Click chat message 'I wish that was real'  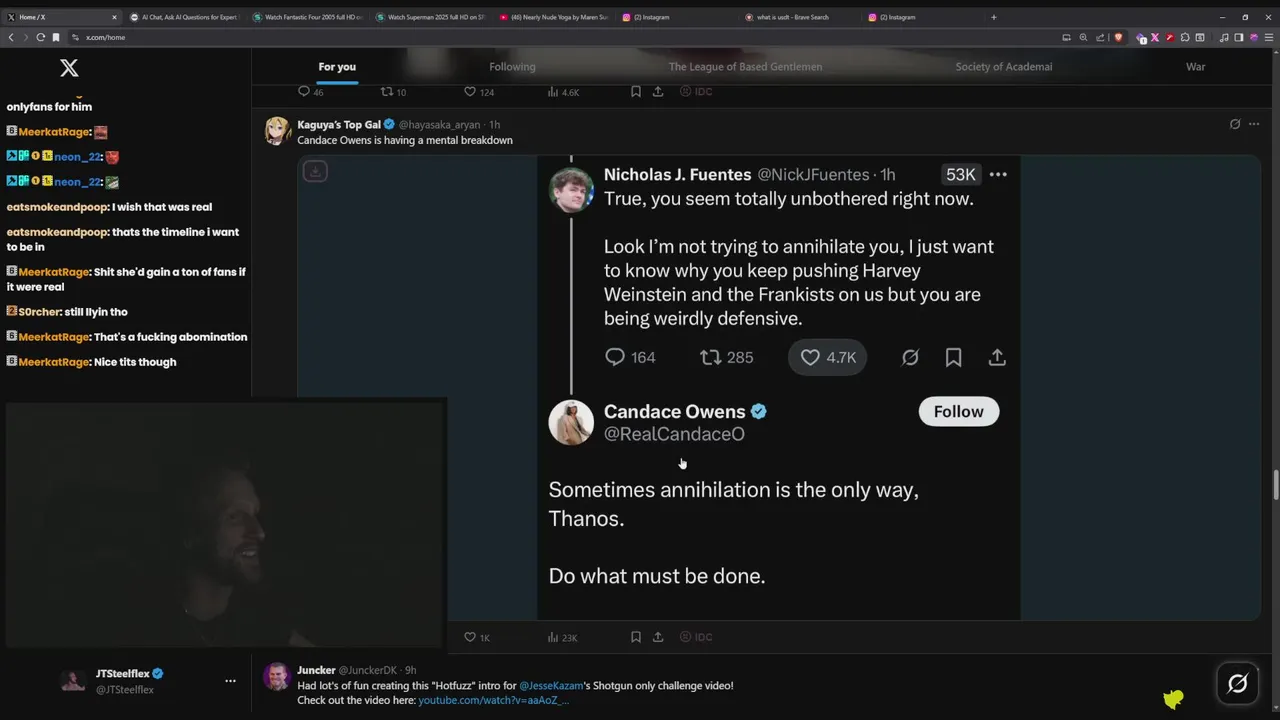[x=162, y=207]
